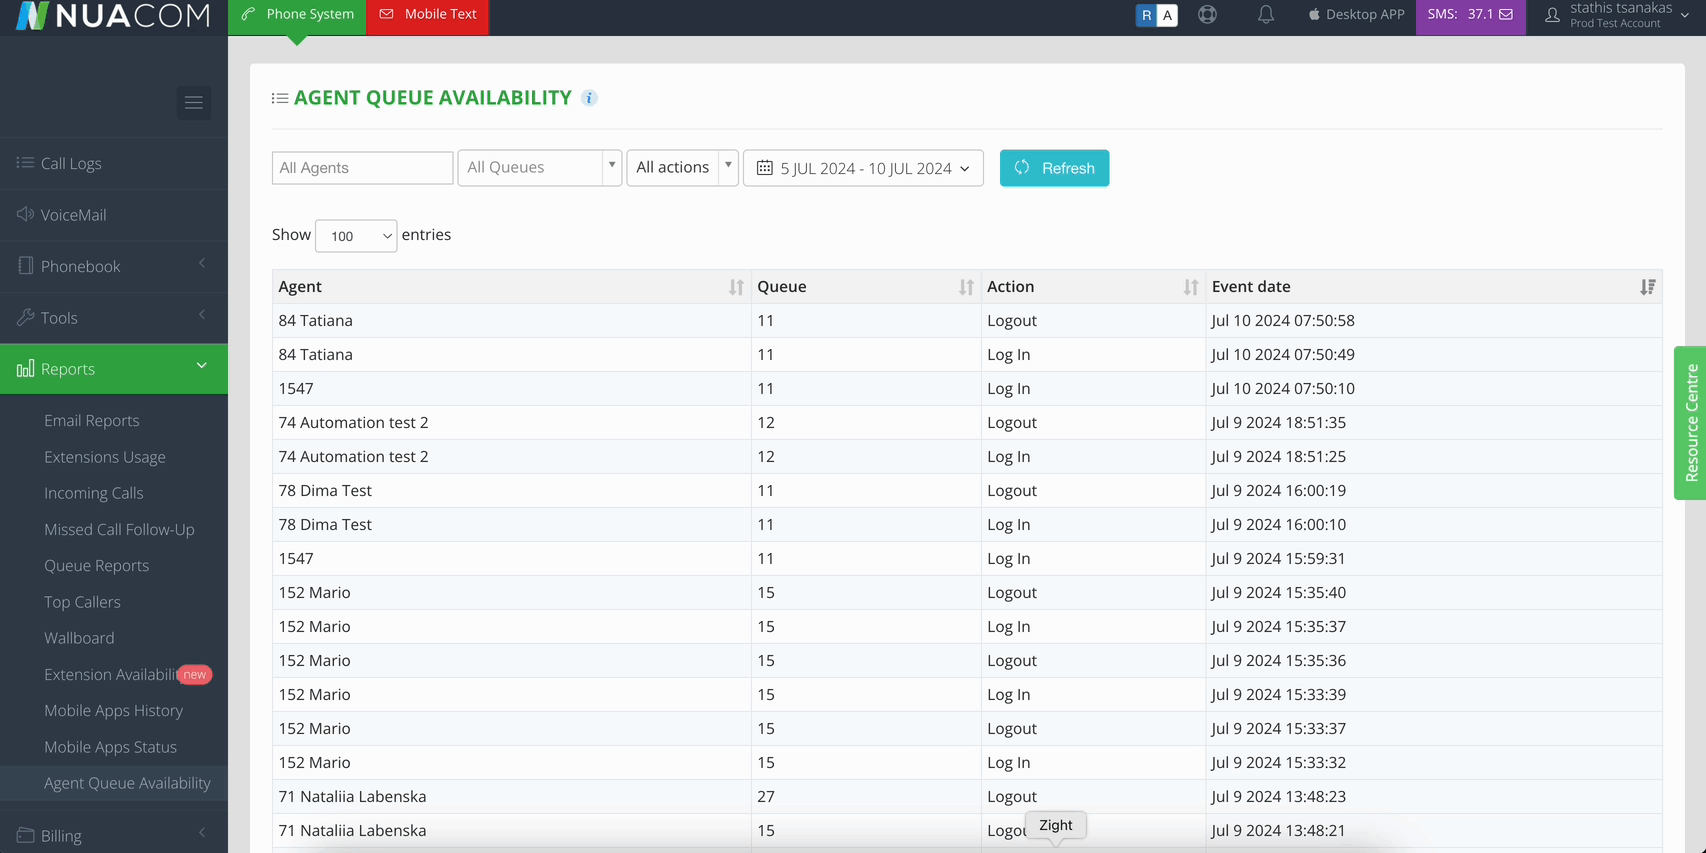1706x853 pixels.
Task: Open stathis tsanakas account dropdown
Action: 1618,15
